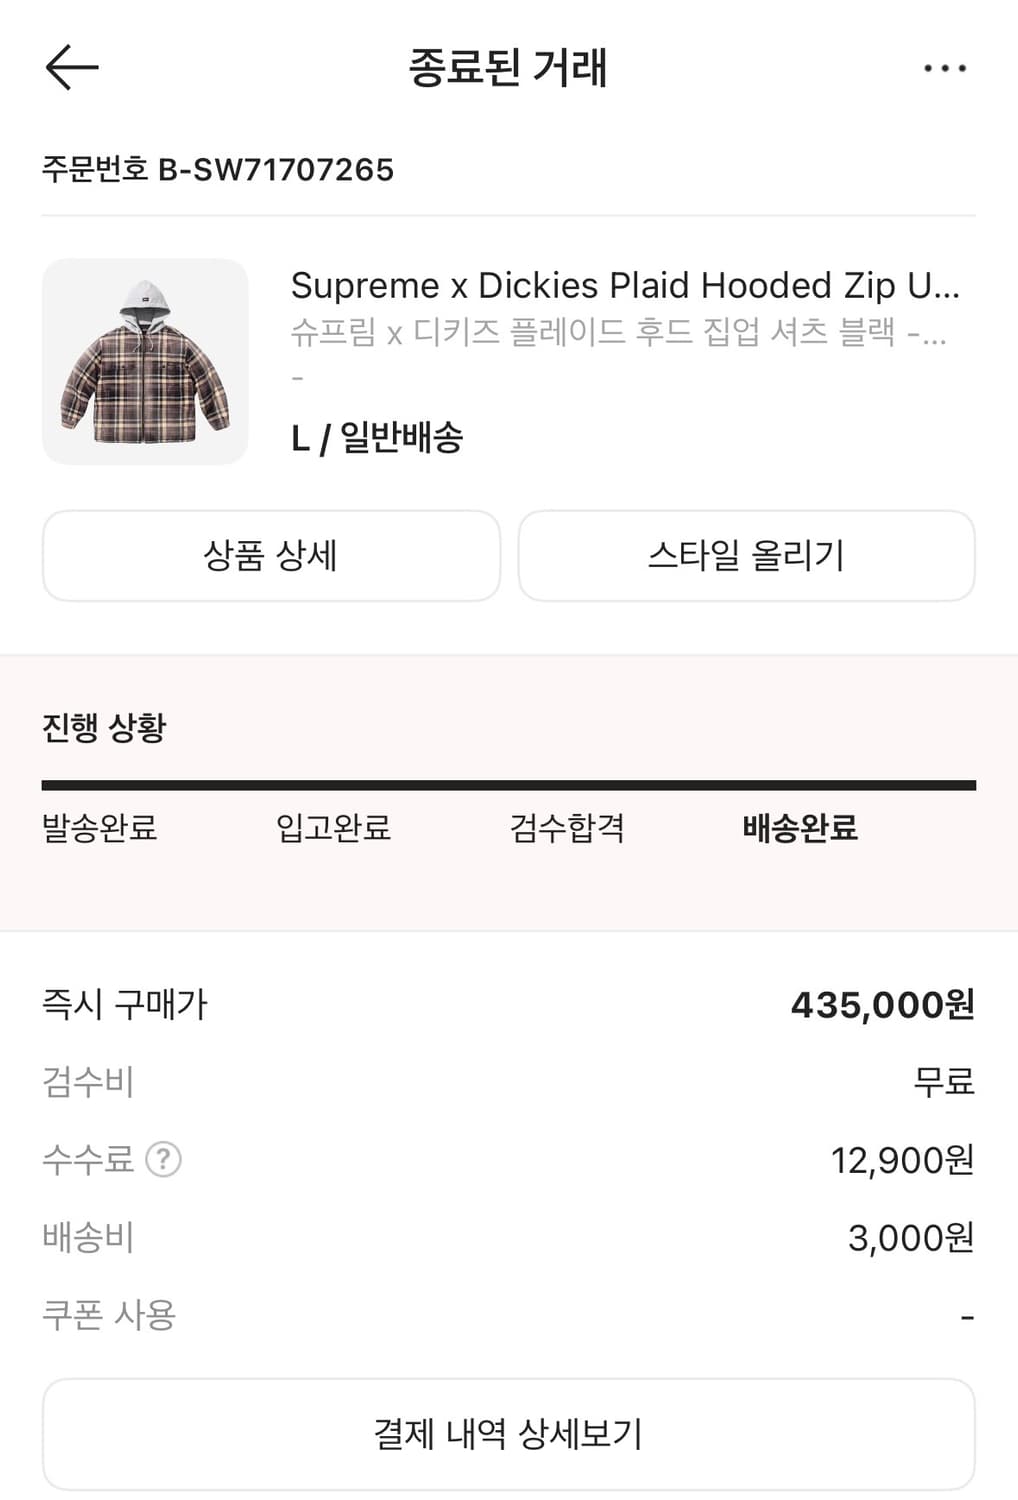1018x1500 pixels.
Task: Open 결제 내역 상세보기 payment details
Action: coord(508,1433)
